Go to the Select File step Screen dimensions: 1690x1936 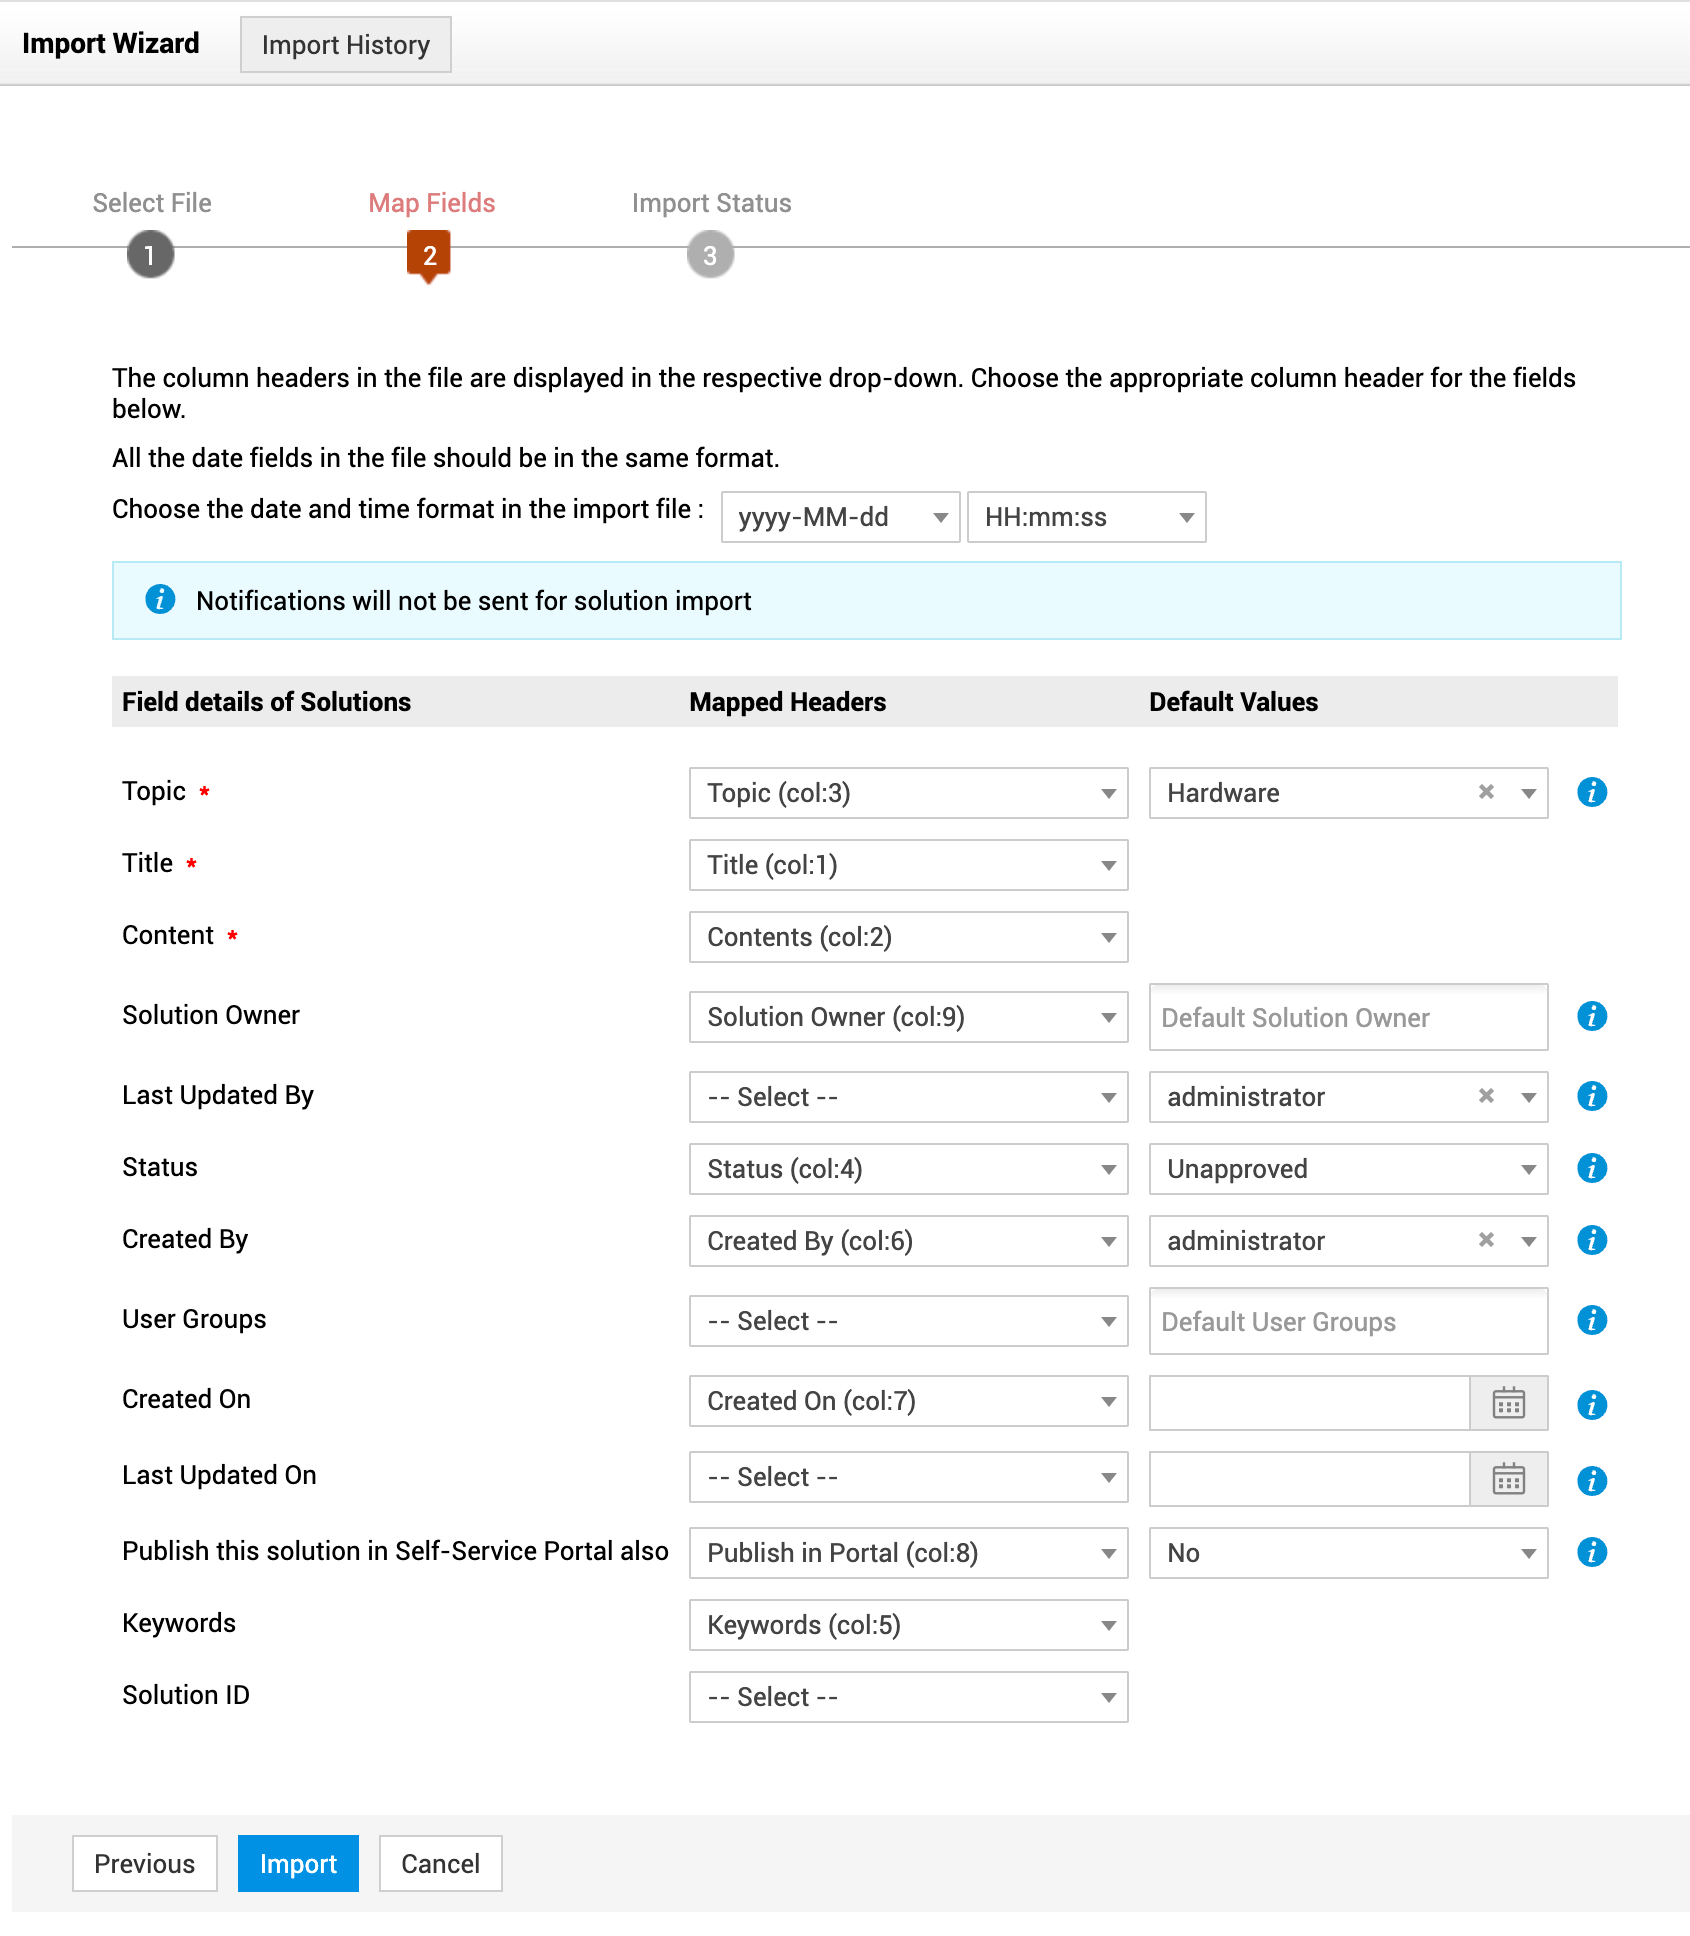[x=150, y=254]
